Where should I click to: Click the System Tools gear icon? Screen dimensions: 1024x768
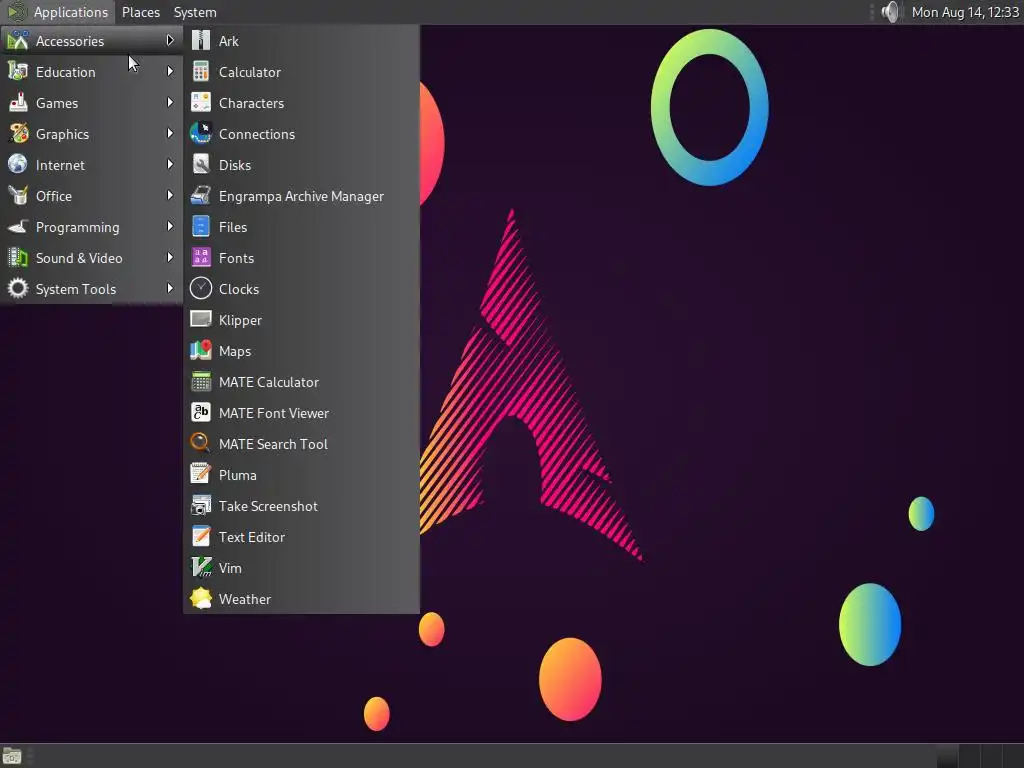[18, 289]
